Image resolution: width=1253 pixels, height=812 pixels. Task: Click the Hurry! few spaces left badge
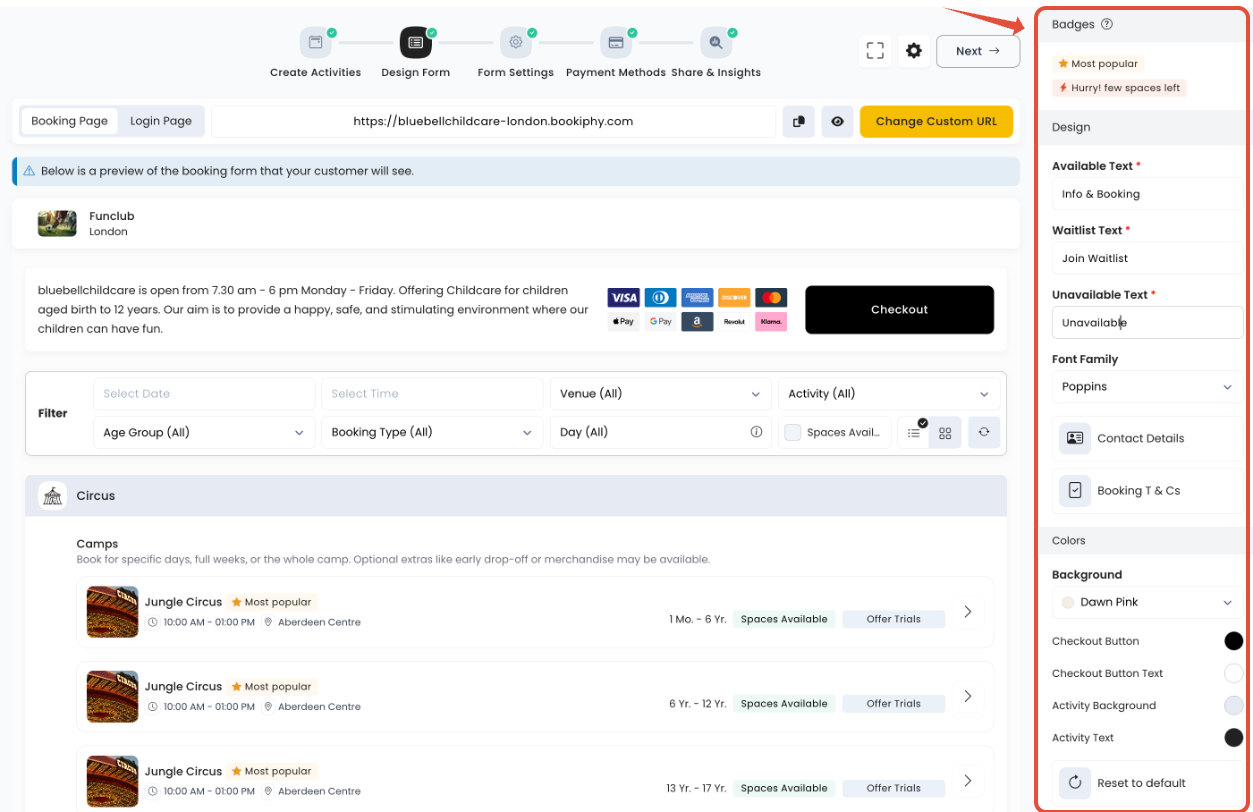1120,88
